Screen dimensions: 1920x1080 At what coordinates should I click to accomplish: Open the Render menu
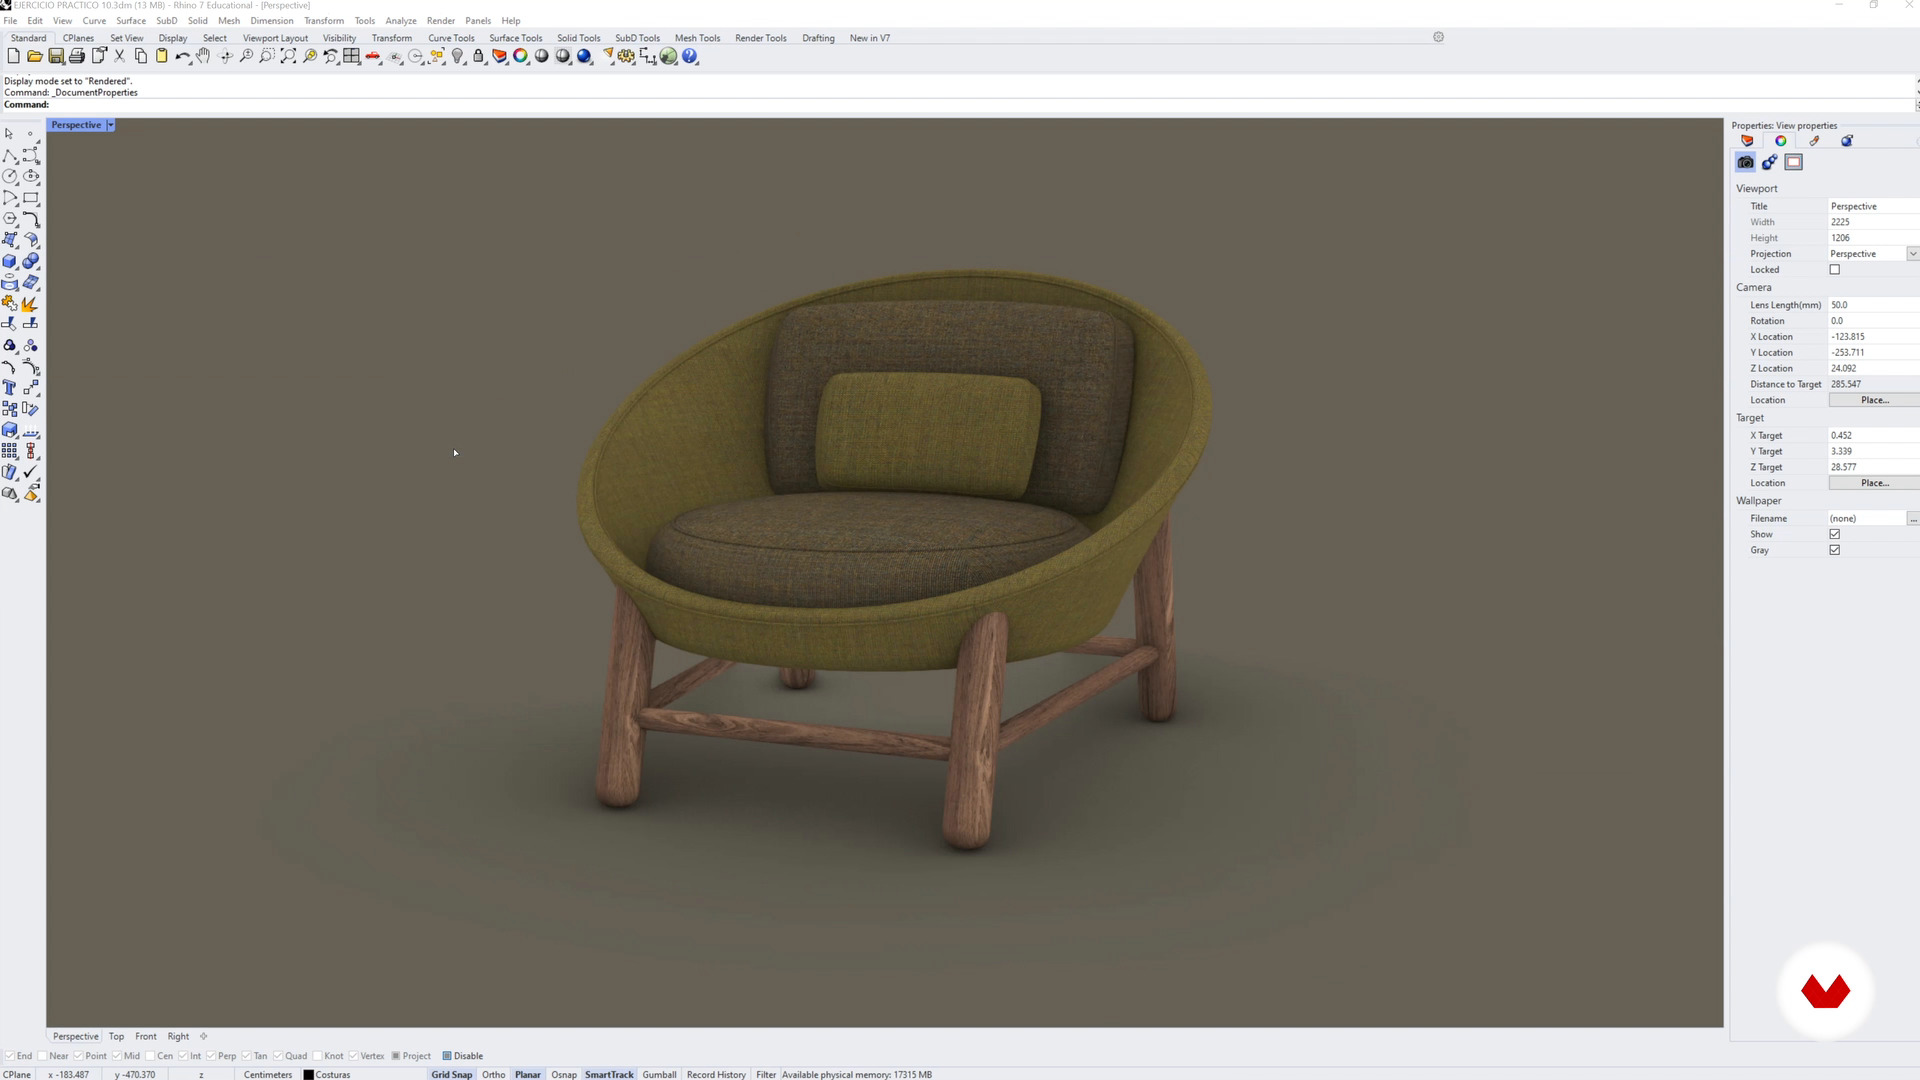(441, 21)
